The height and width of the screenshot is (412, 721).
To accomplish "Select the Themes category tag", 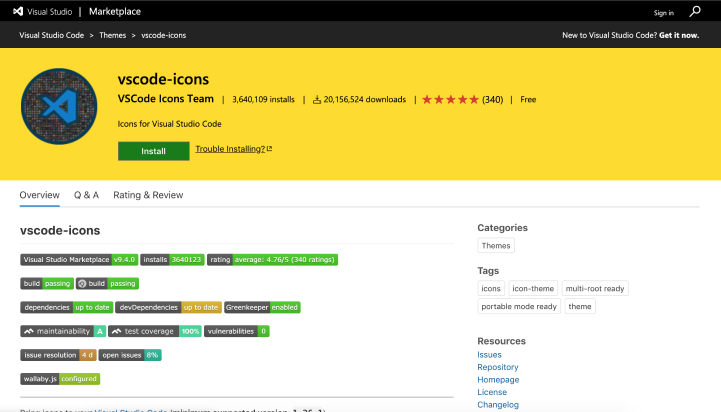I will pyautogui.click(x=496, y=246).
